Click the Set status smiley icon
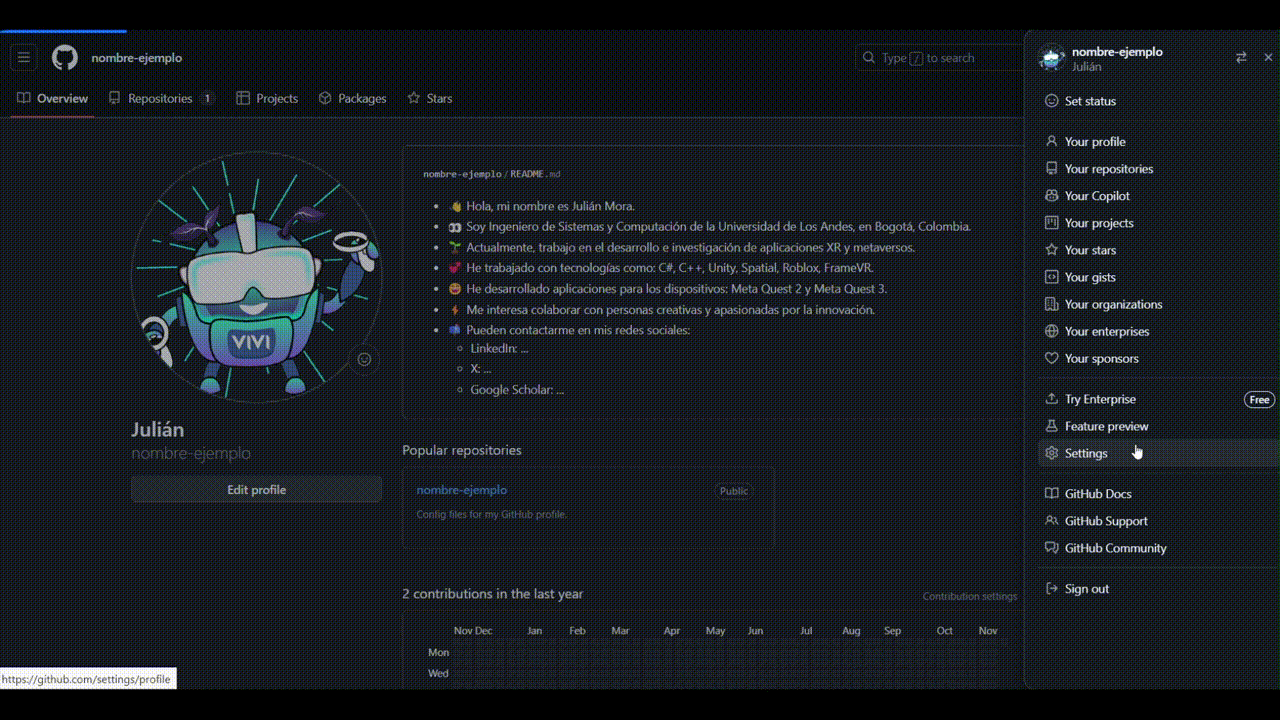 [1051, 100]
